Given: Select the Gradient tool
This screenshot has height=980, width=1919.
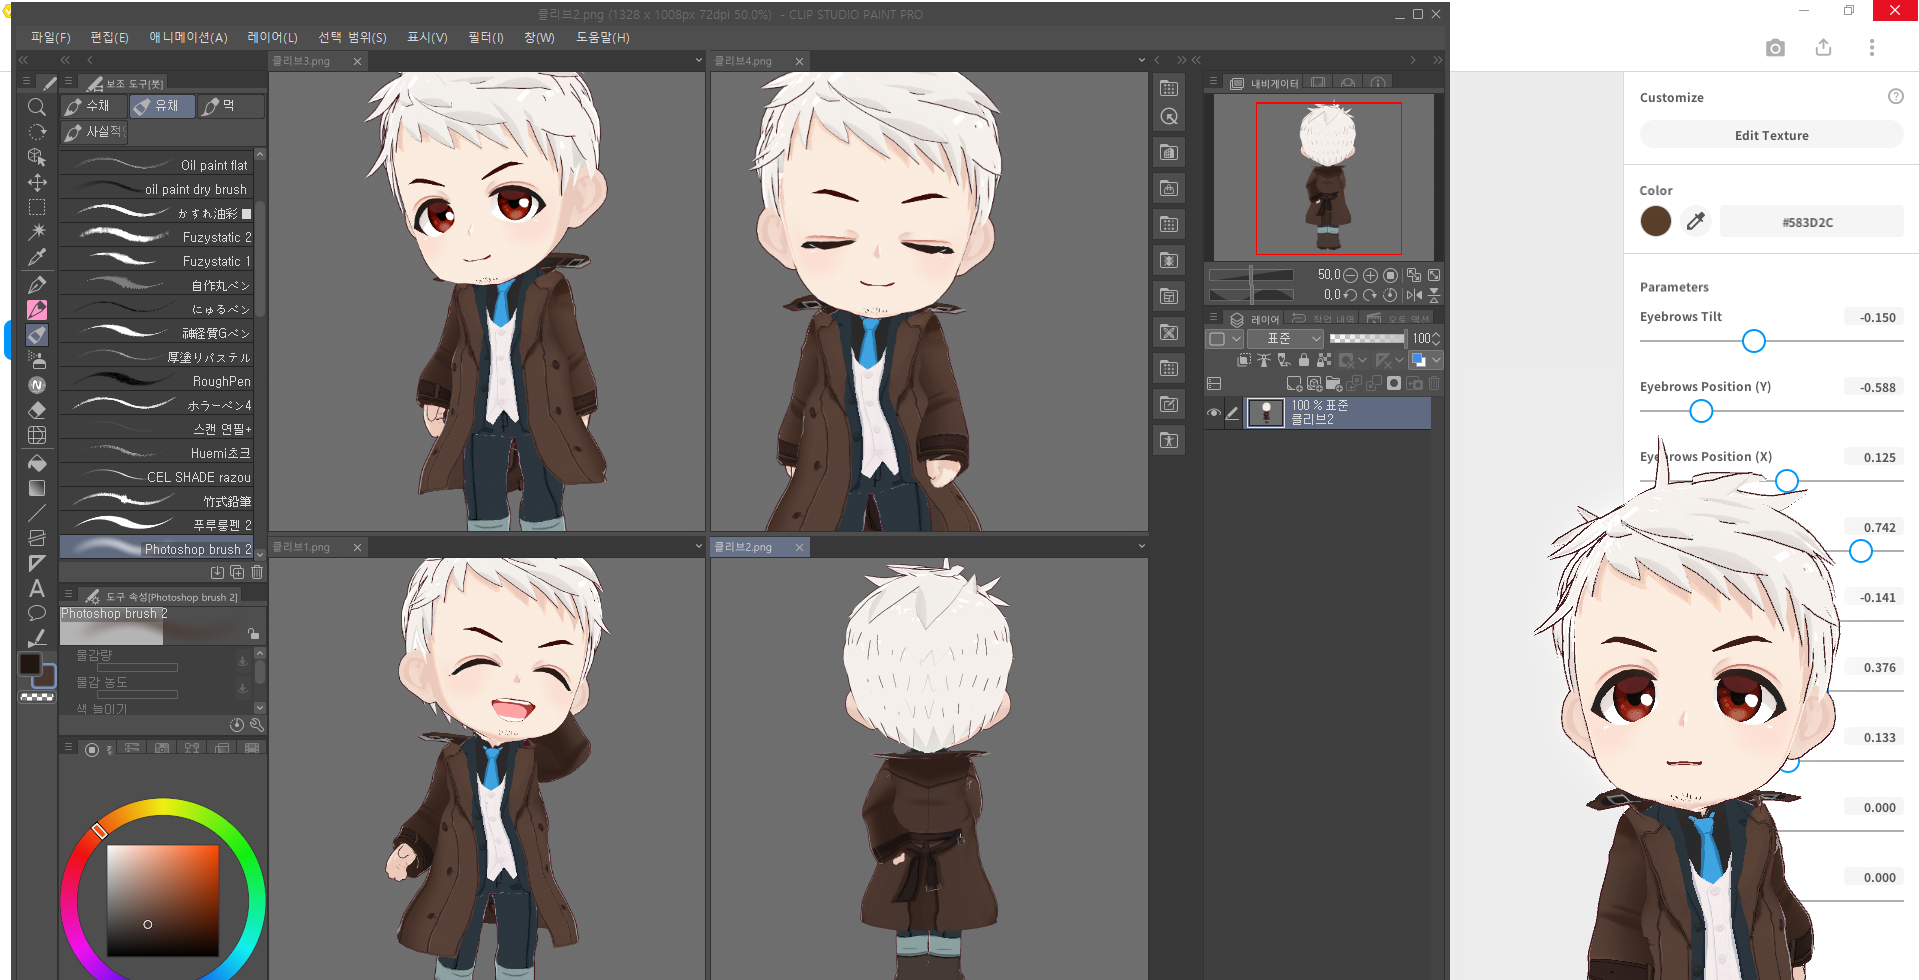Looking at the screenshot, I should [37, 488].
